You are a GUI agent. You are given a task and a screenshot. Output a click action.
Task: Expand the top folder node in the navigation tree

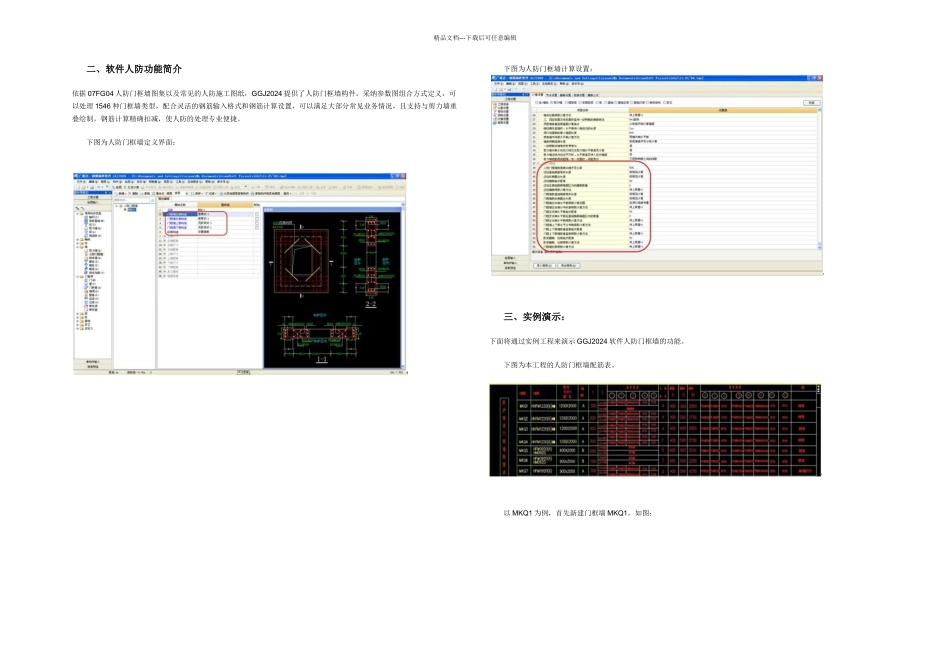pos(78,213)
